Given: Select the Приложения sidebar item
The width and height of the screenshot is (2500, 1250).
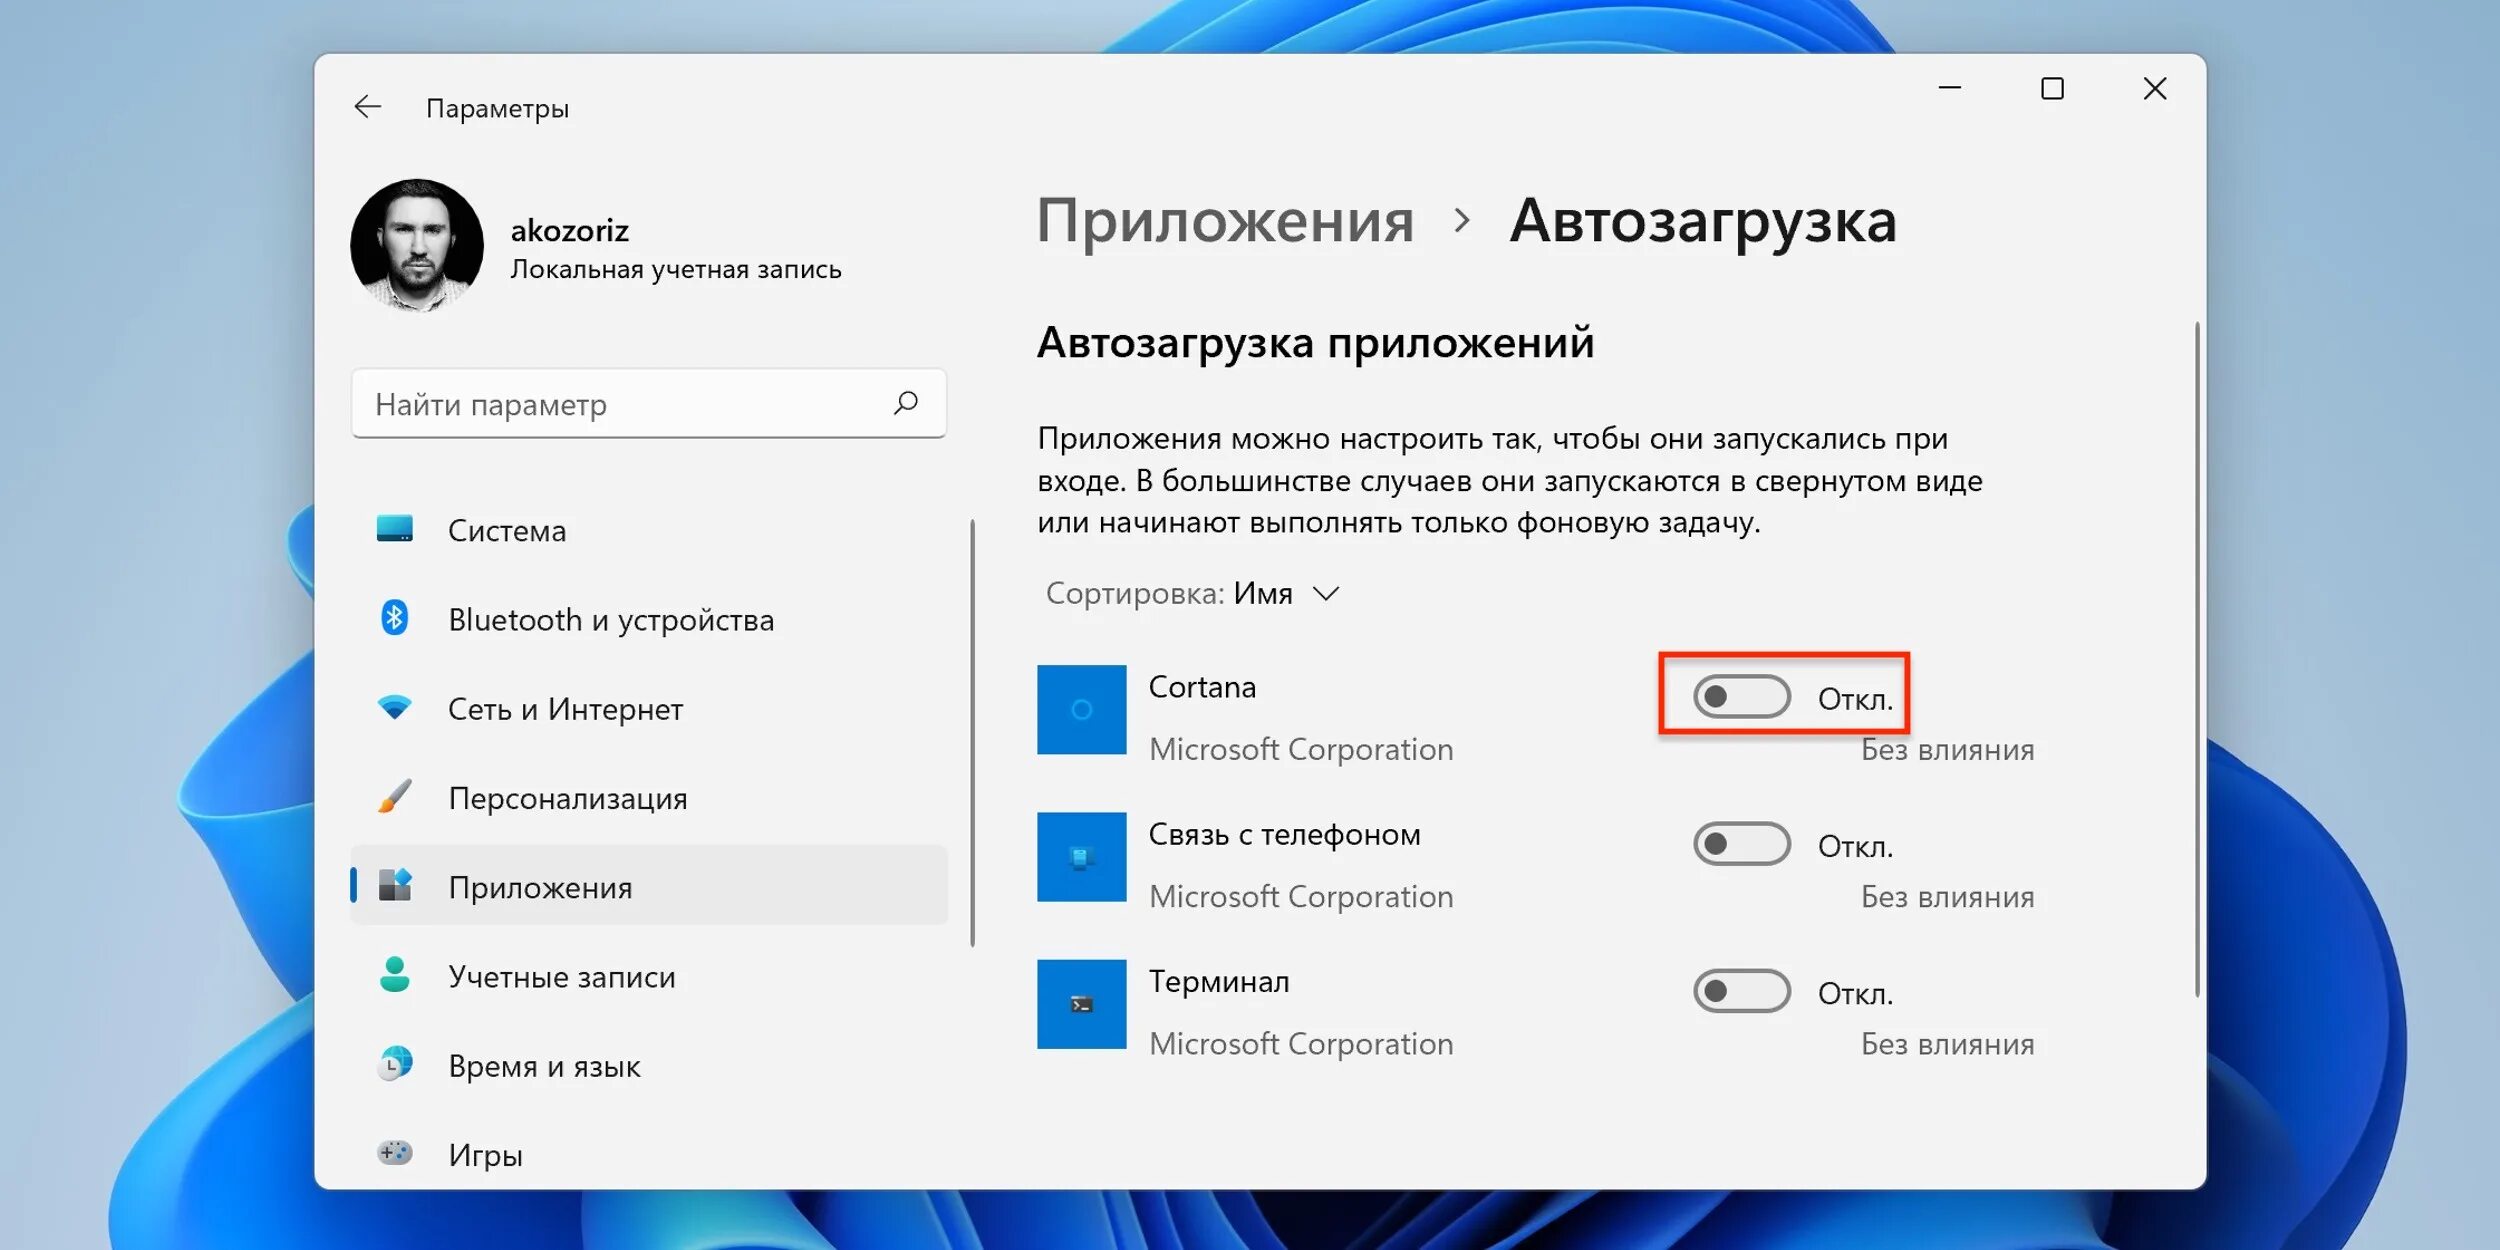Looking at the screenshot, I should (x=649, y=886).
